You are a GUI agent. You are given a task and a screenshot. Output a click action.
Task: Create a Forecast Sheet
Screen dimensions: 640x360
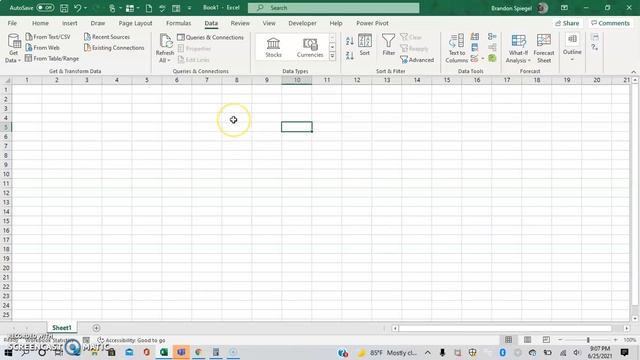pyautogui.click(x=544, y=49)
